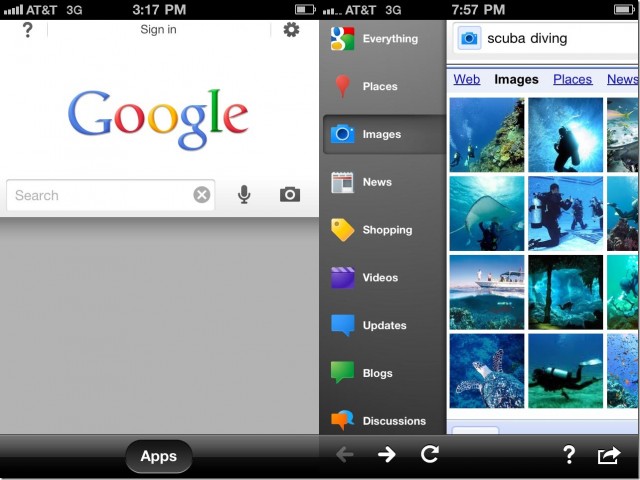640x480 pixels.
Task: Select Videos in sidebar
Action: (382, 278)
